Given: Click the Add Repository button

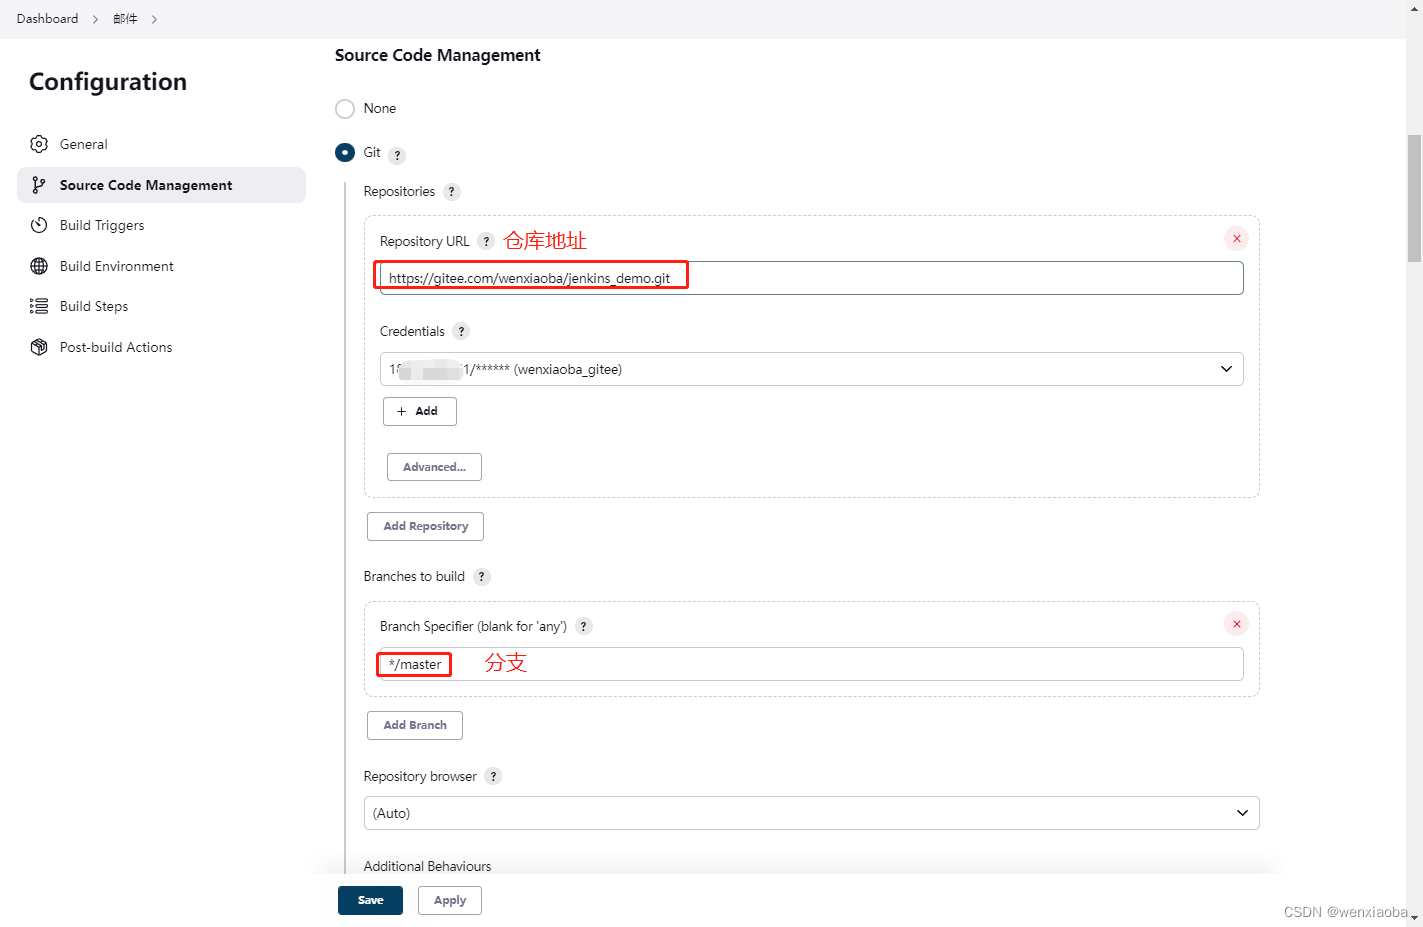Looking at the screenshot, I should 426,526.
